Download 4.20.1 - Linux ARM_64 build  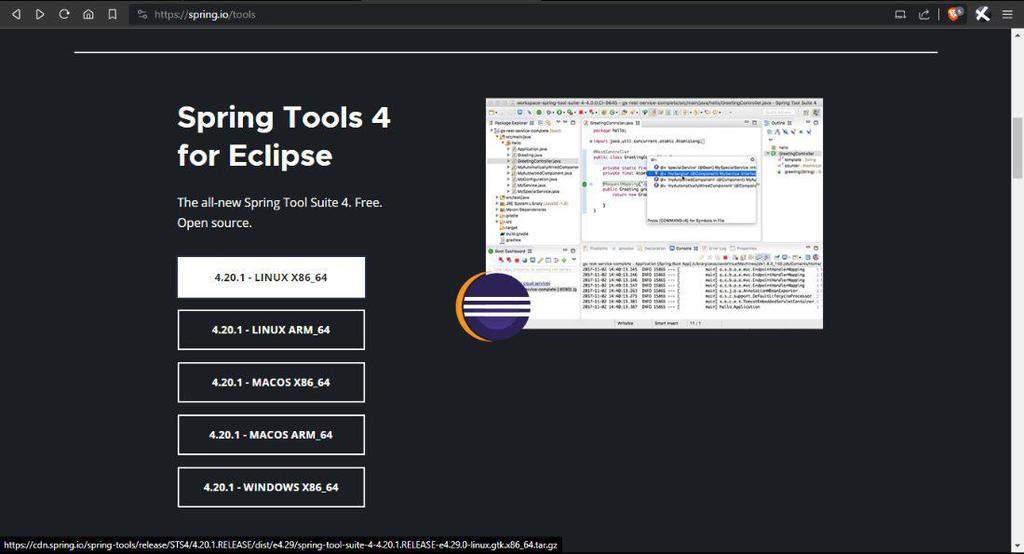[x=271, y=330]
